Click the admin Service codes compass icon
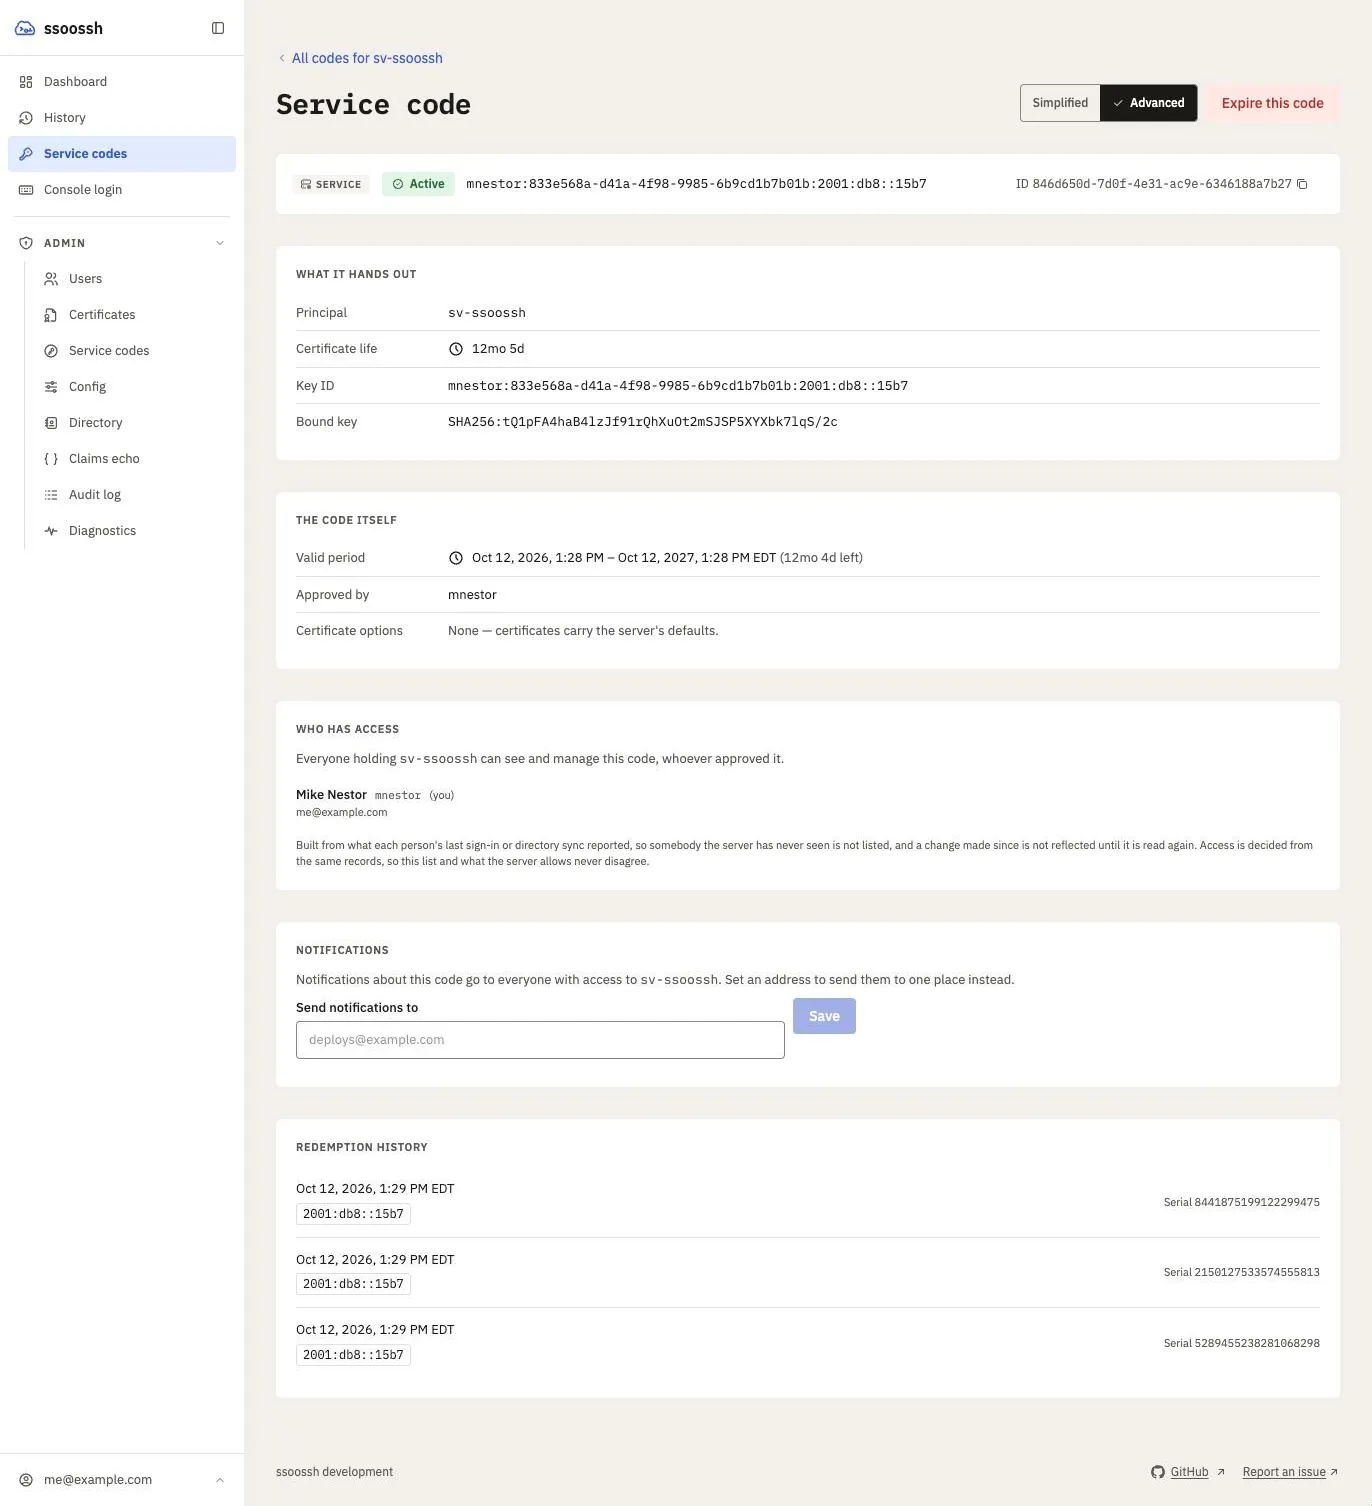The height and width of the screenshot is (1506, 1372). point(51,351)
